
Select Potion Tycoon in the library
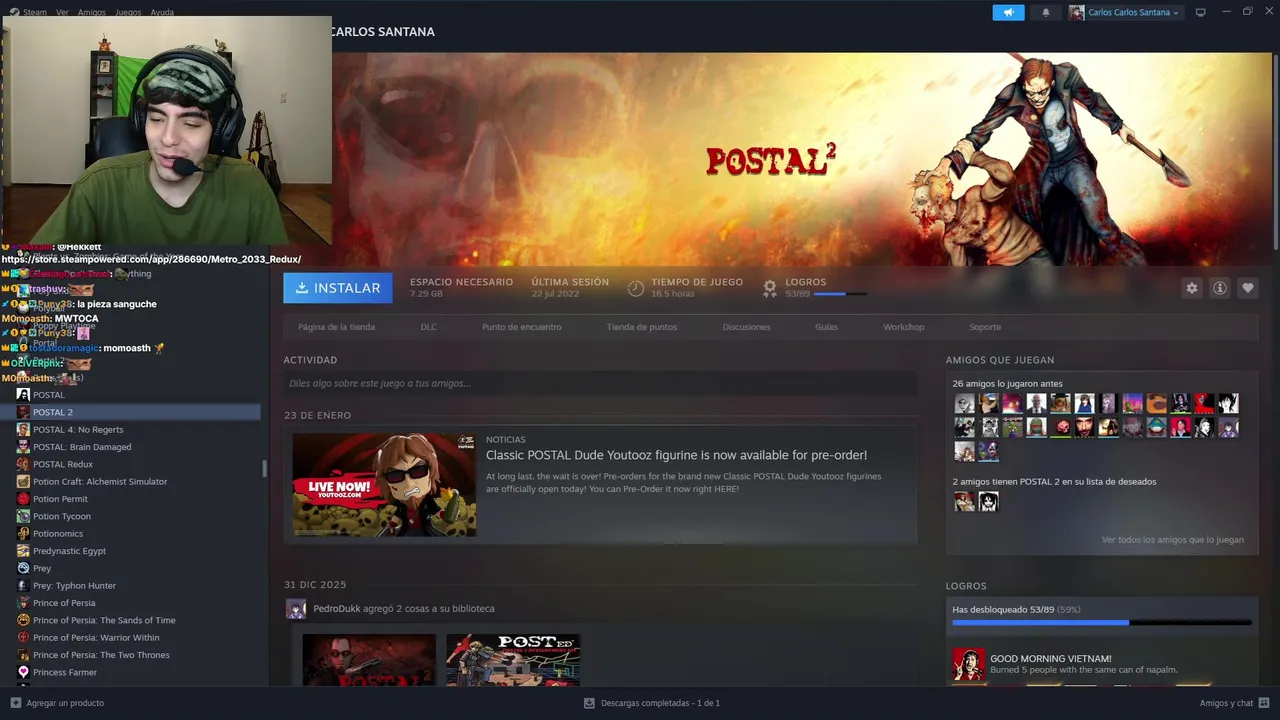(x=62, y=516)
